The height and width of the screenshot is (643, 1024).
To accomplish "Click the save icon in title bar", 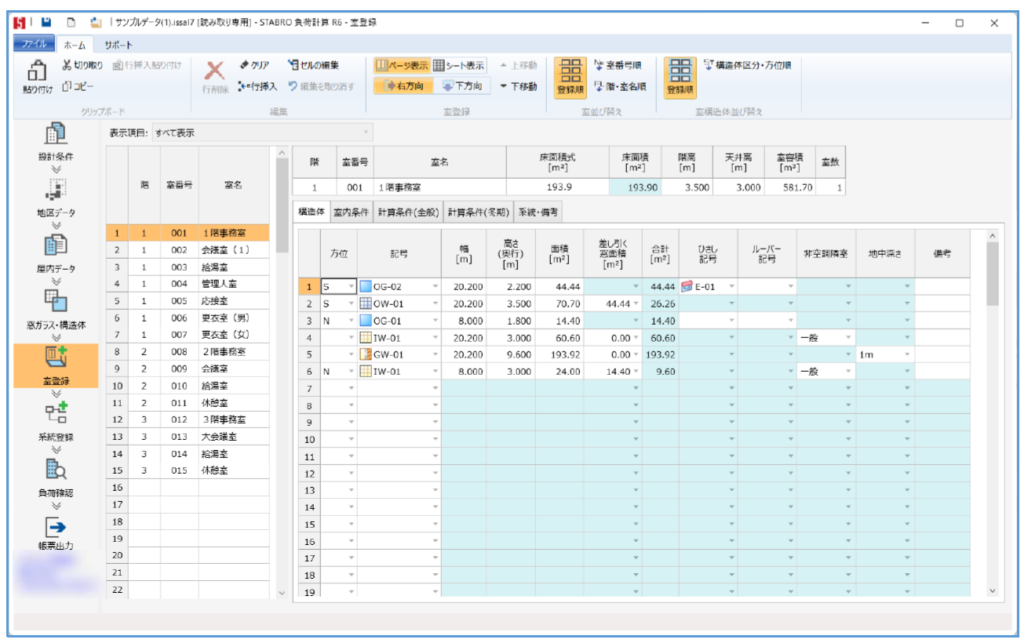I will click(x=46, y=22).
